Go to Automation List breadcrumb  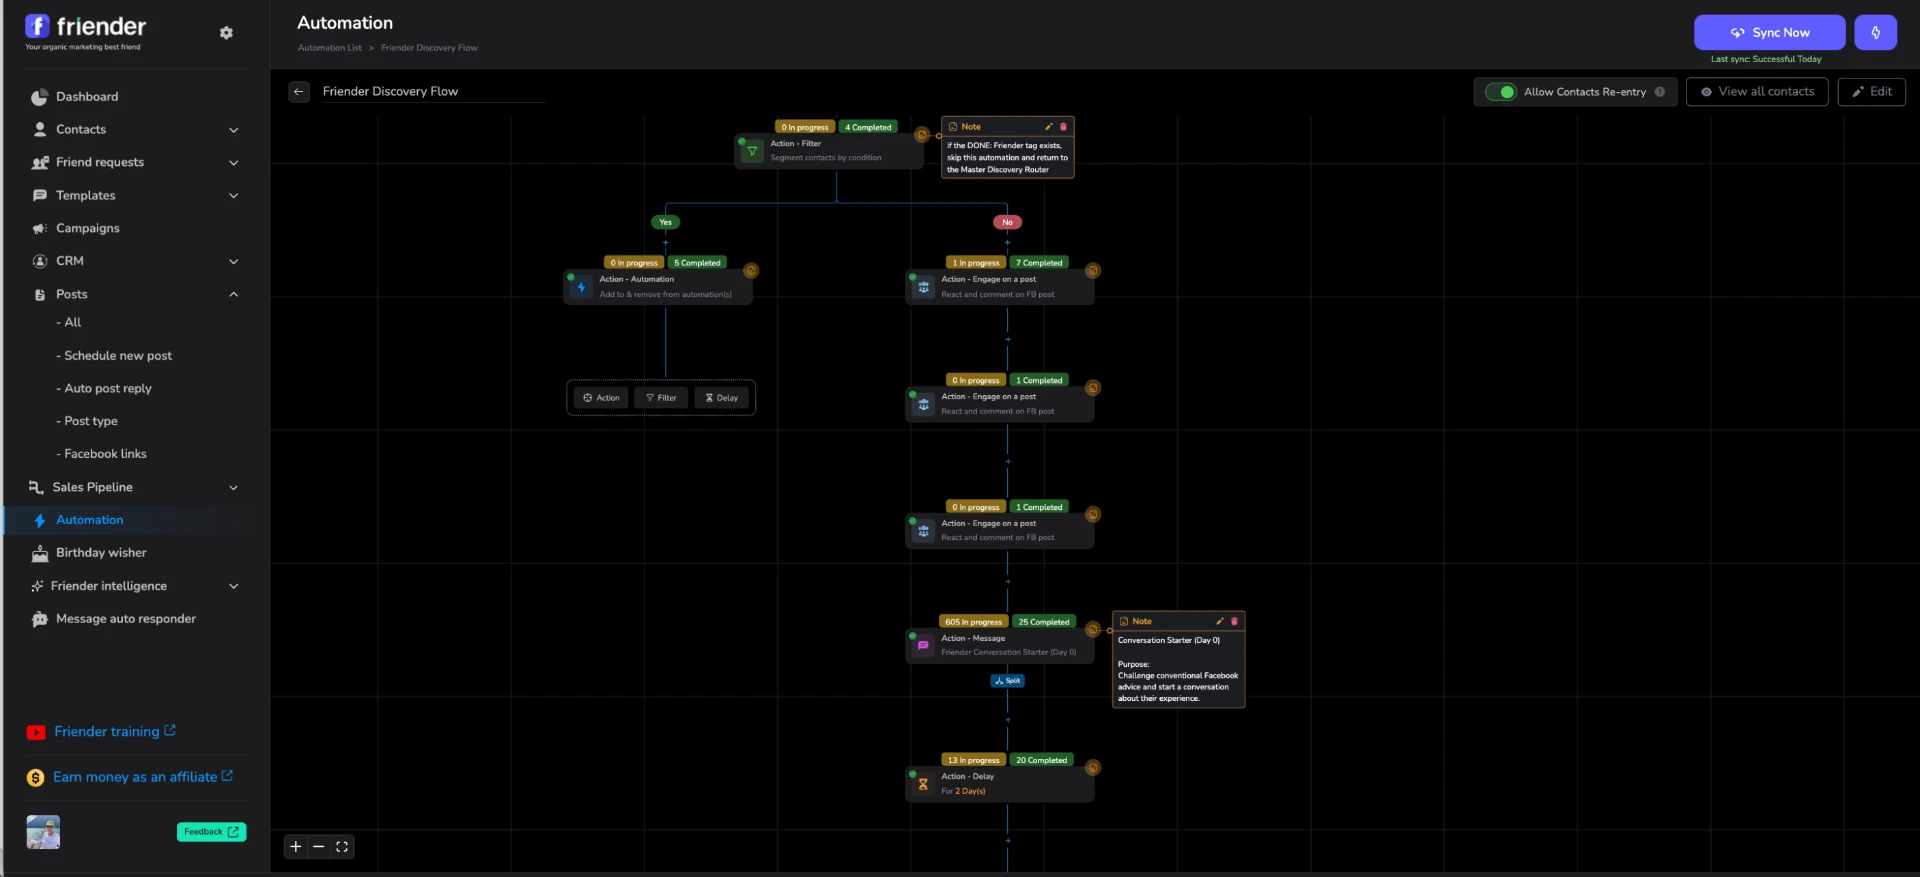click(x=330, y=48)
